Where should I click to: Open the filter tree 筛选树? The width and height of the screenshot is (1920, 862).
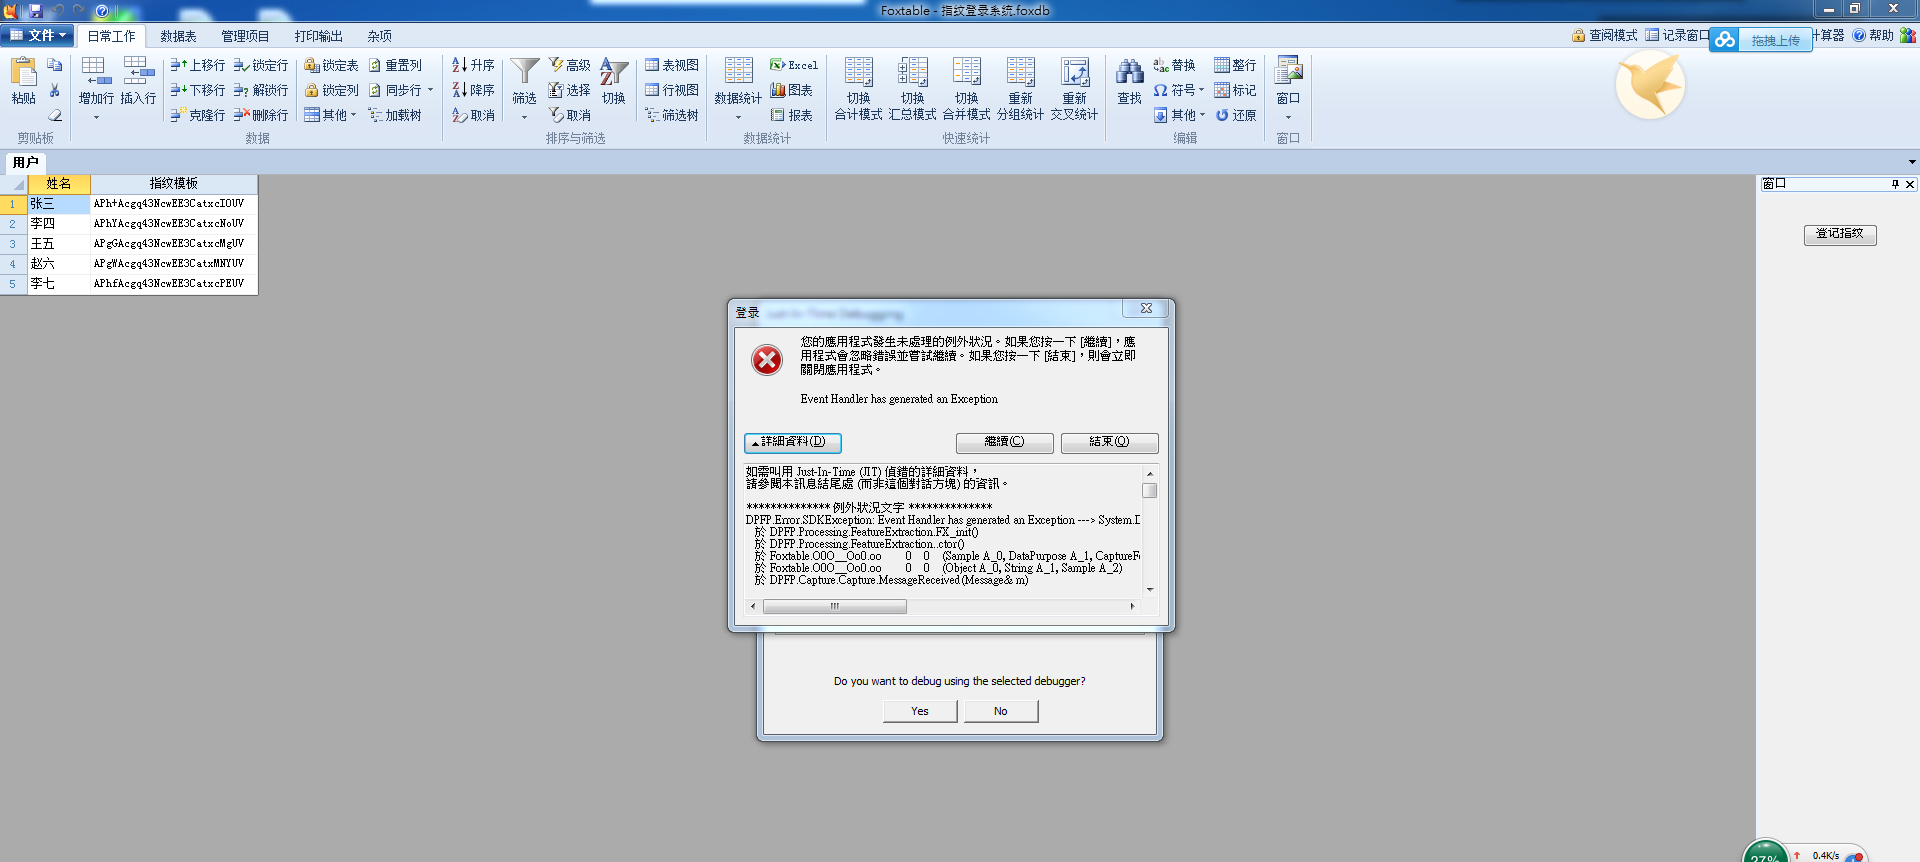click(672, 115)
